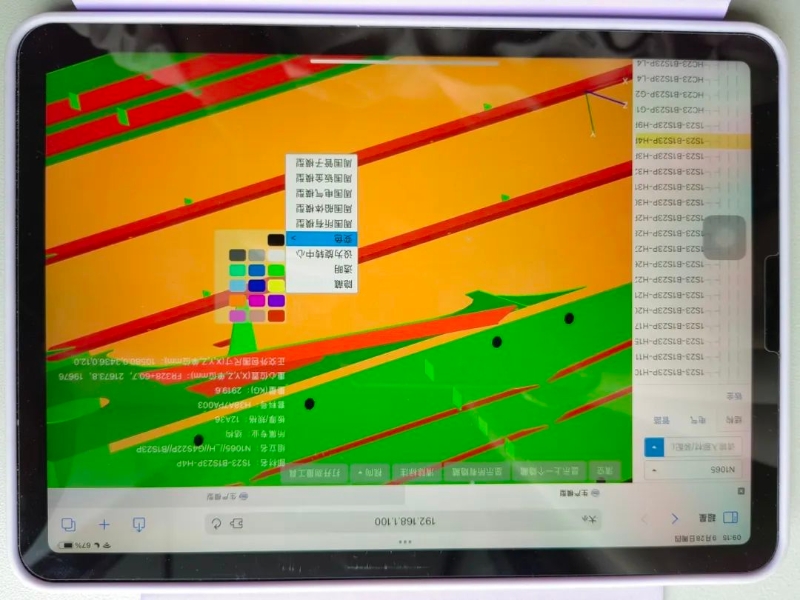Show the Safari tab overview icon
Screen dimensions: 800x600
68,524
